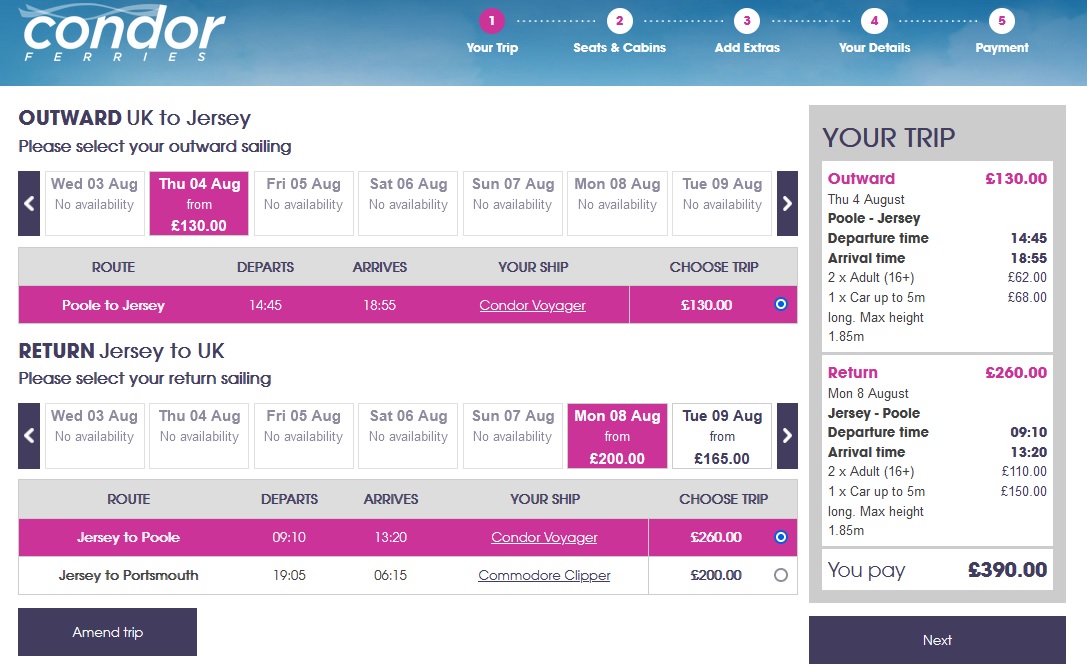Click the Payment step label
Image resolution: width=1087 pixels, height=672 pixels.
[x=1002, y=48]
